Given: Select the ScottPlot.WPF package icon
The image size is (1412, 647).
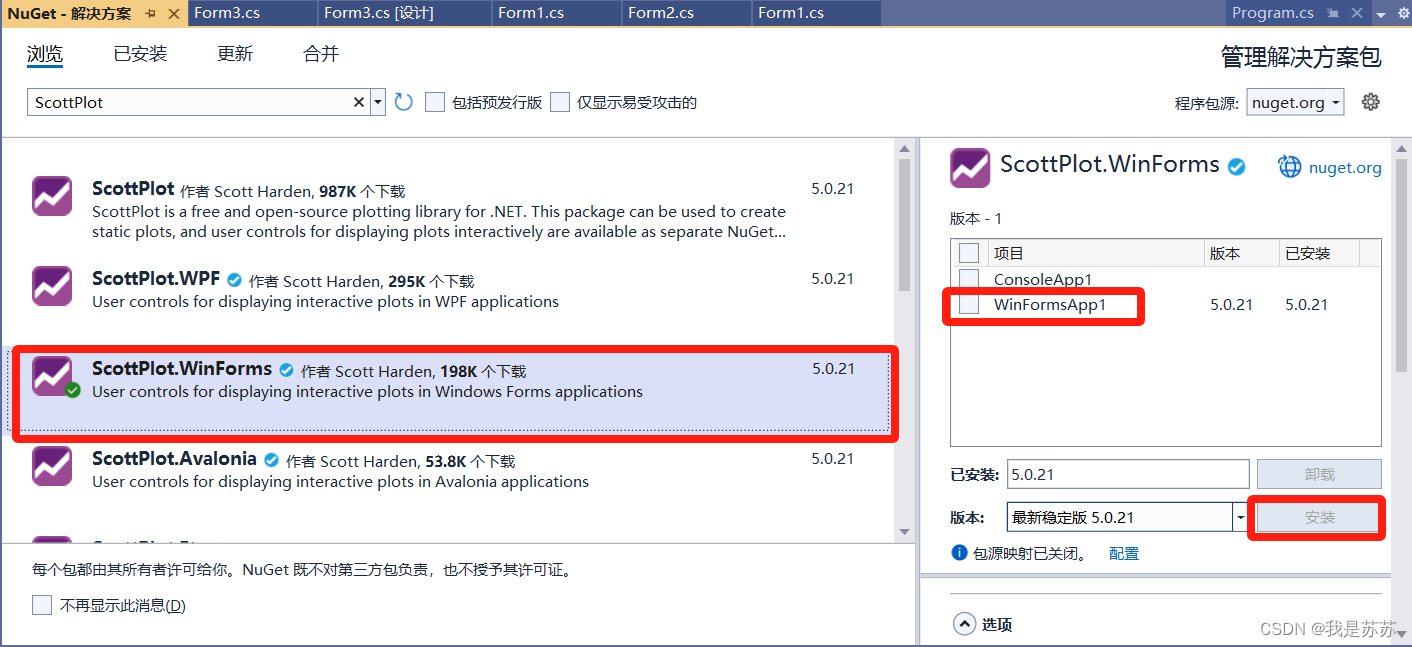Looking at the screenshot, I should (52, 286).
